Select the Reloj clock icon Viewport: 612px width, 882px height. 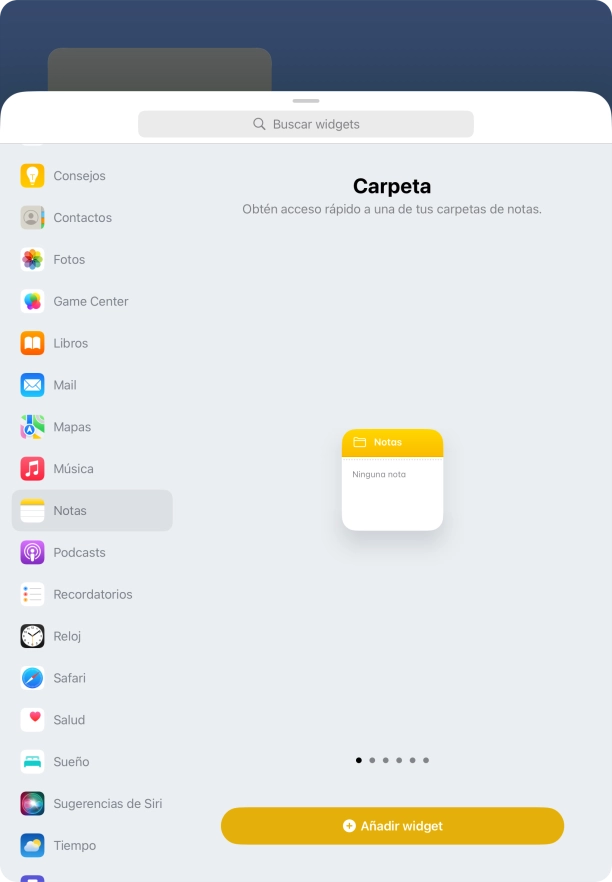(x=32, y=636)
